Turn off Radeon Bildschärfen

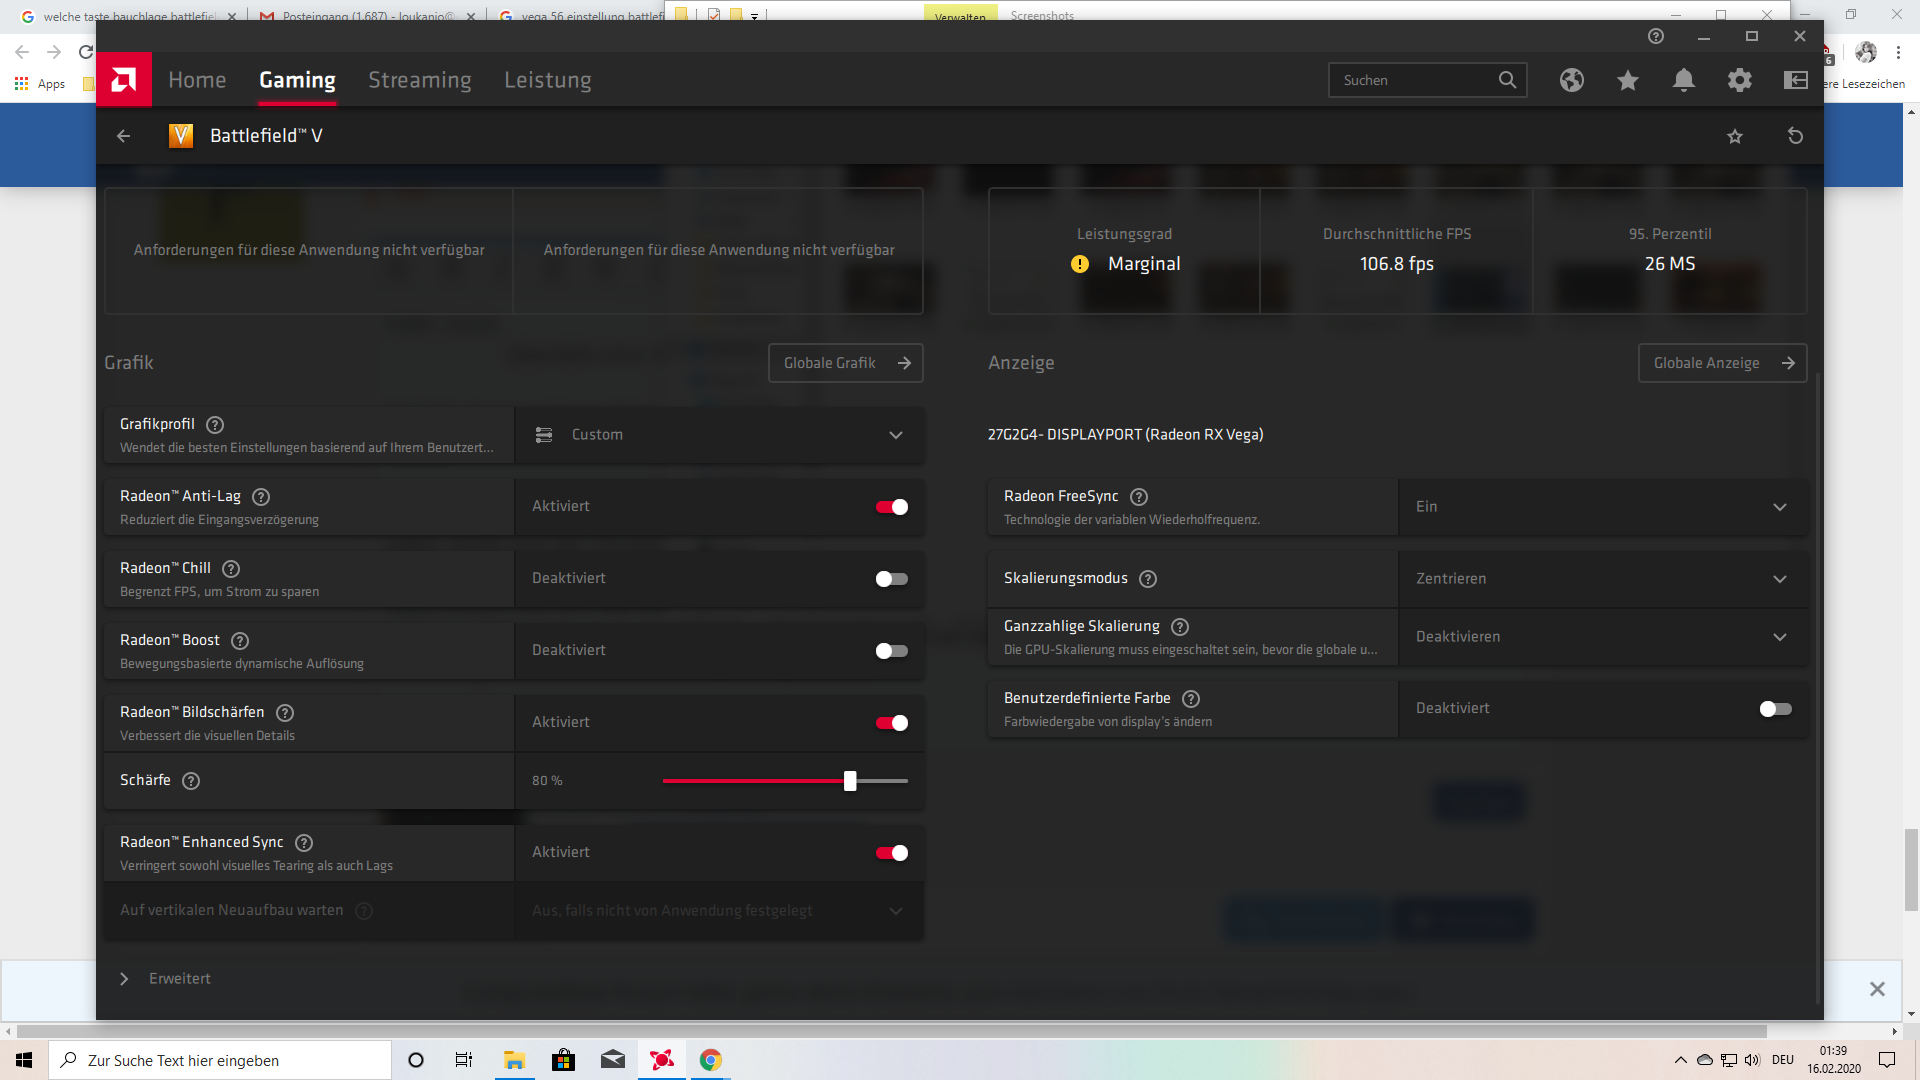[892, 723]
